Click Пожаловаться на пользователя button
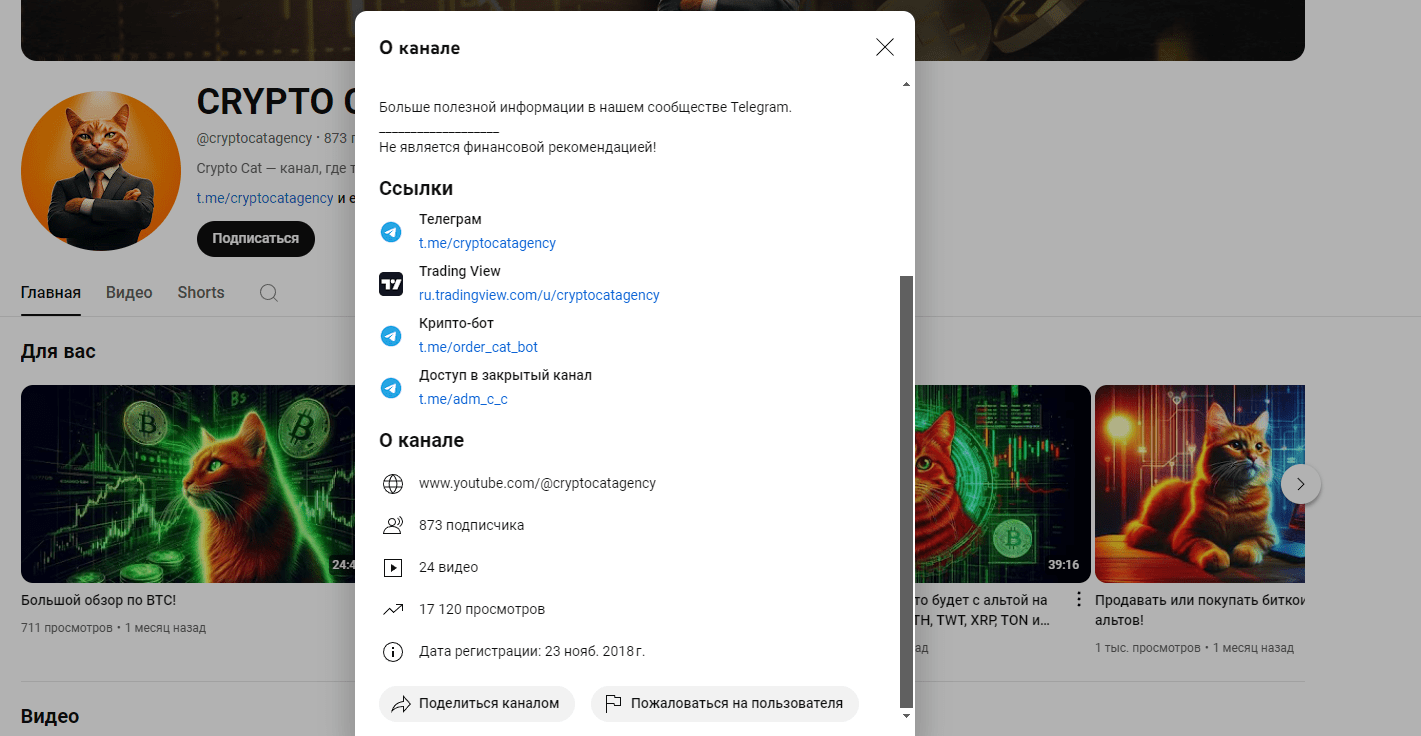This screenshot has height=736, width=1421. click(725, 703)
